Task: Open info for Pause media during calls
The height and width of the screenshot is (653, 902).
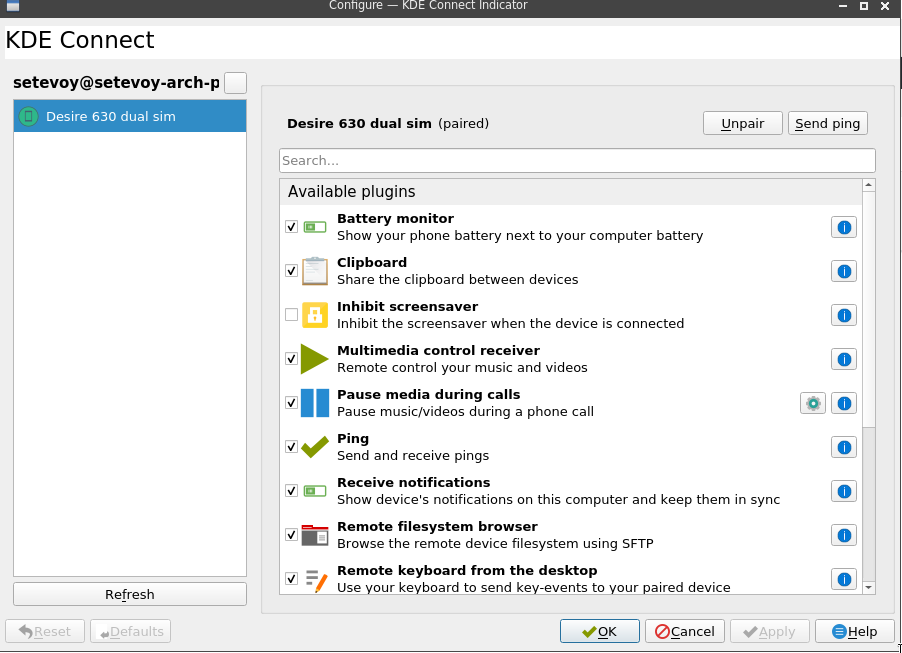Action: point(843,403)
